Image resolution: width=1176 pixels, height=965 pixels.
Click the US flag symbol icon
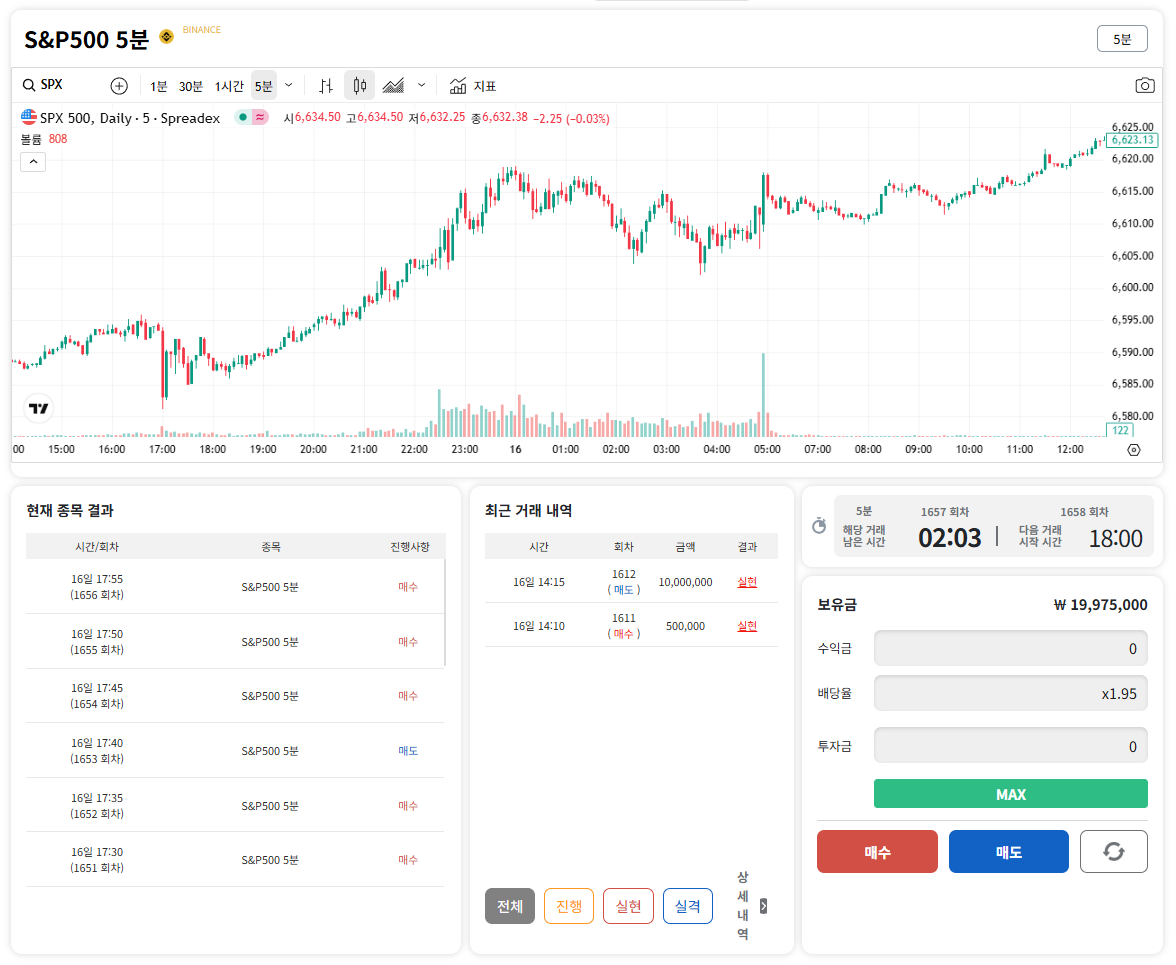coord(28,117)
